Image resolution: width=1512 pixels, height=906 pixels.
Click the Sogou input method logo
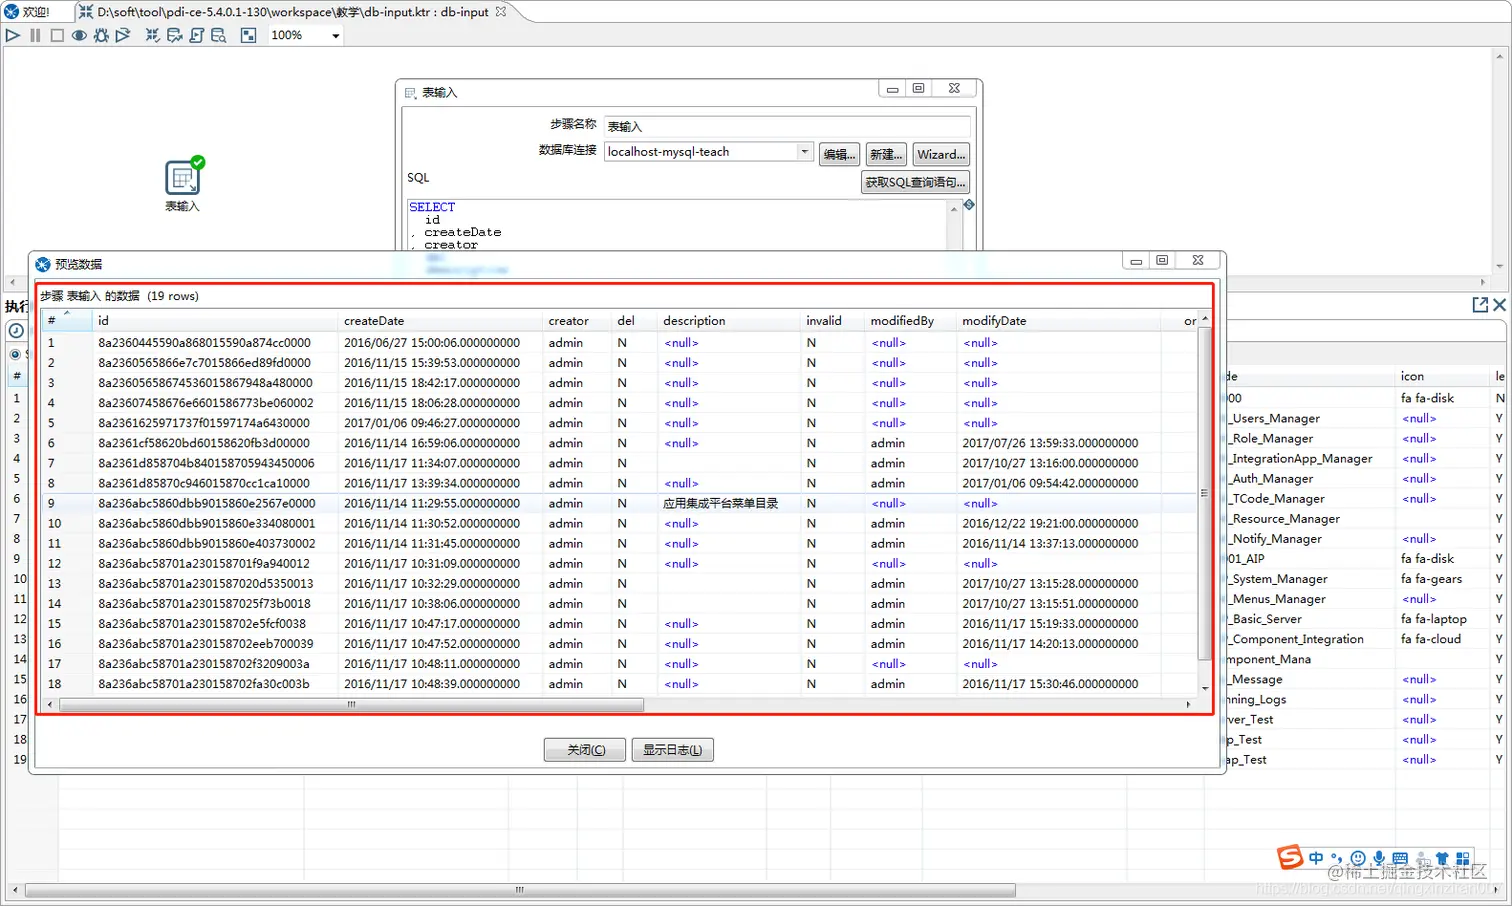[x=1290, y=857]
